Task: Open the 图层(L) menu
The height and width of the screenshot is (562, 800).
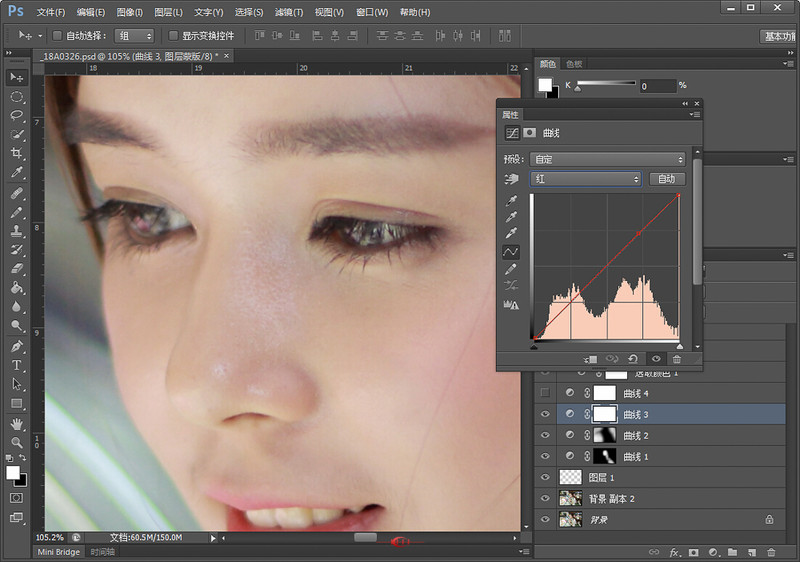Action: click(x=168, y=12)
